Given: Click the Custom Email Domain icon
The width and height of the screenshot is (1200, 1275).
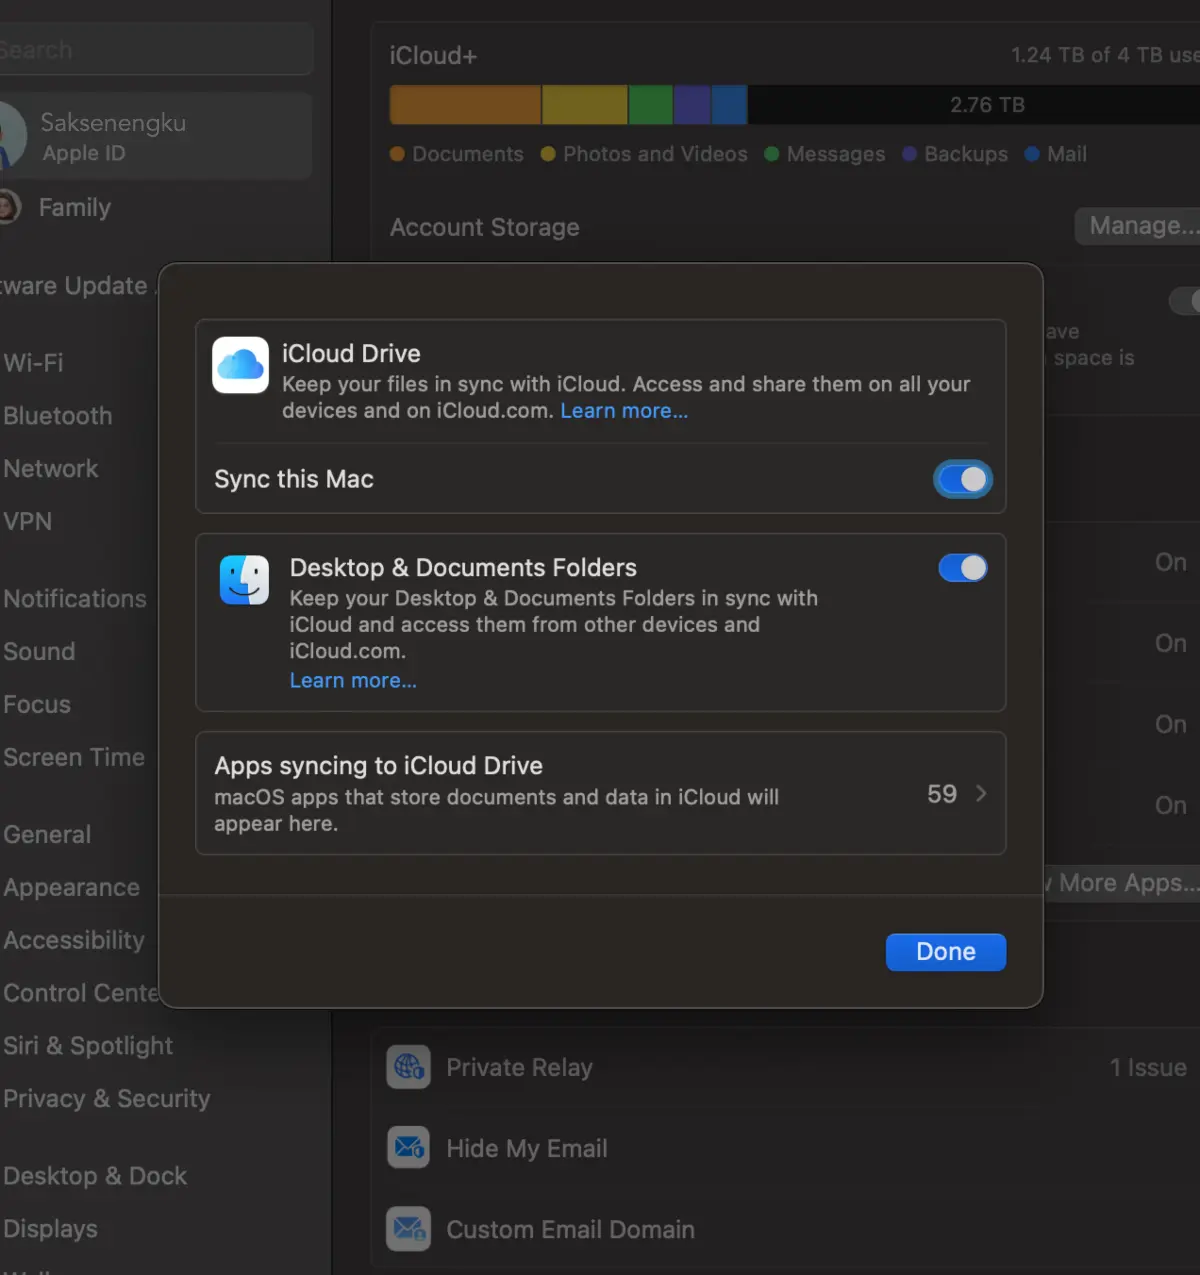Looking at the screenshot, I should click(x=408, y=1229).
